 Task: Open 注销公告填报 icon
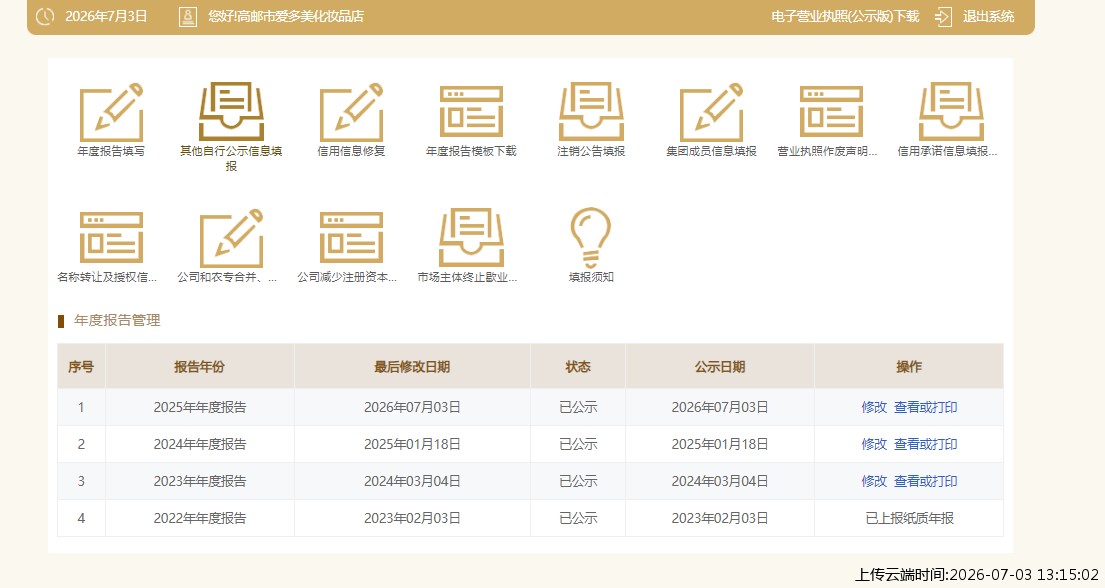tap(591, 112)
